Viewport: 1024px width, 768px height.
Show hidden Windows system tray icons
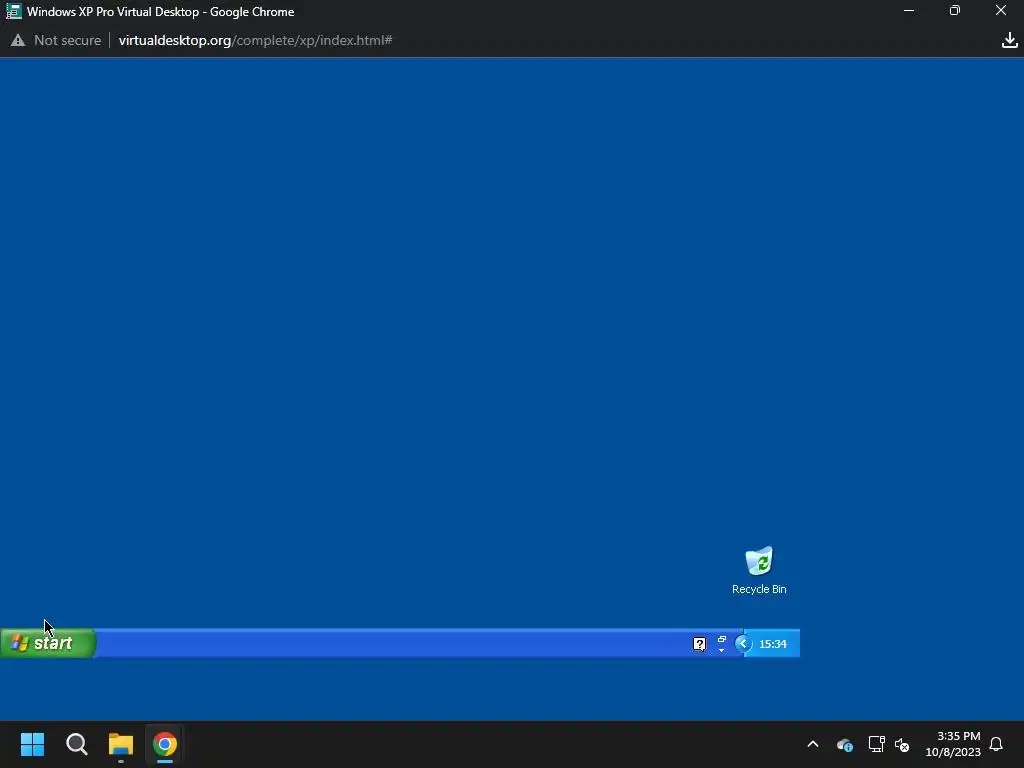coord(813,744)
